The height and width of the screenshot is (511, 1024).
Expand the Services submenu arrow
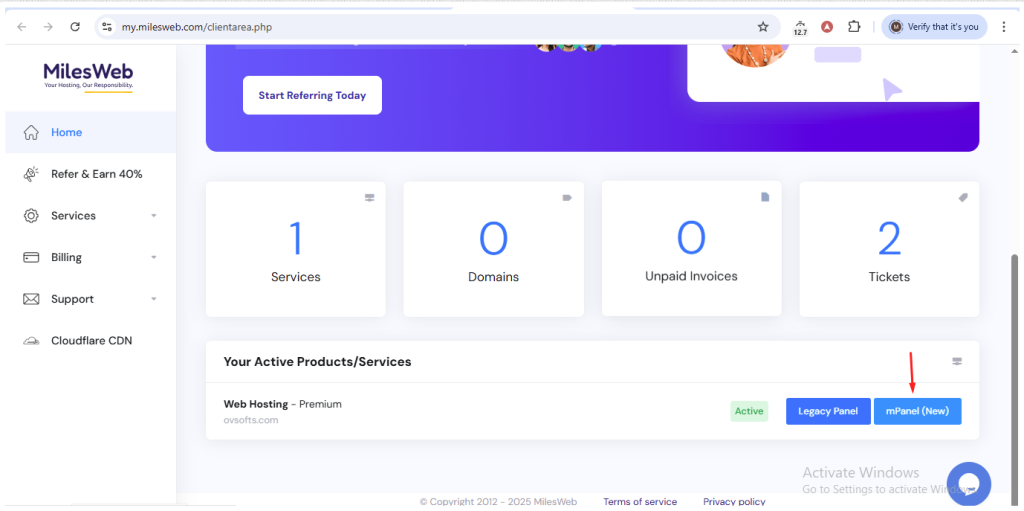pos(154,216)
